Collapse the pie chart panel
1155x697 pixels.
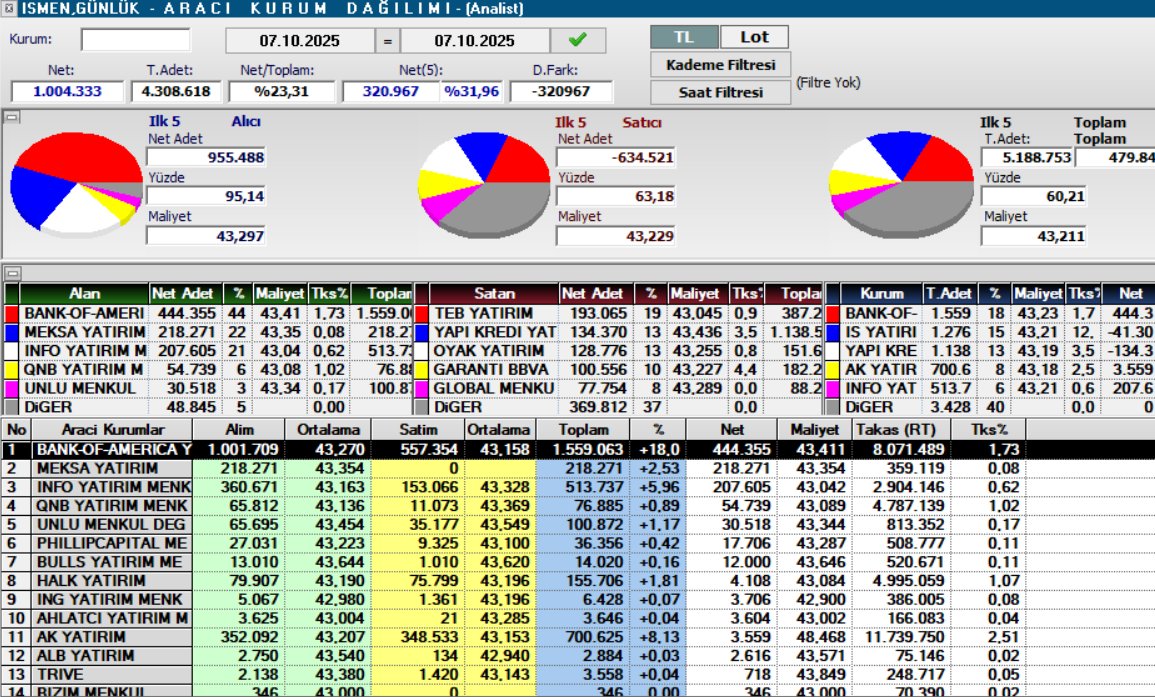pos(12,117)
